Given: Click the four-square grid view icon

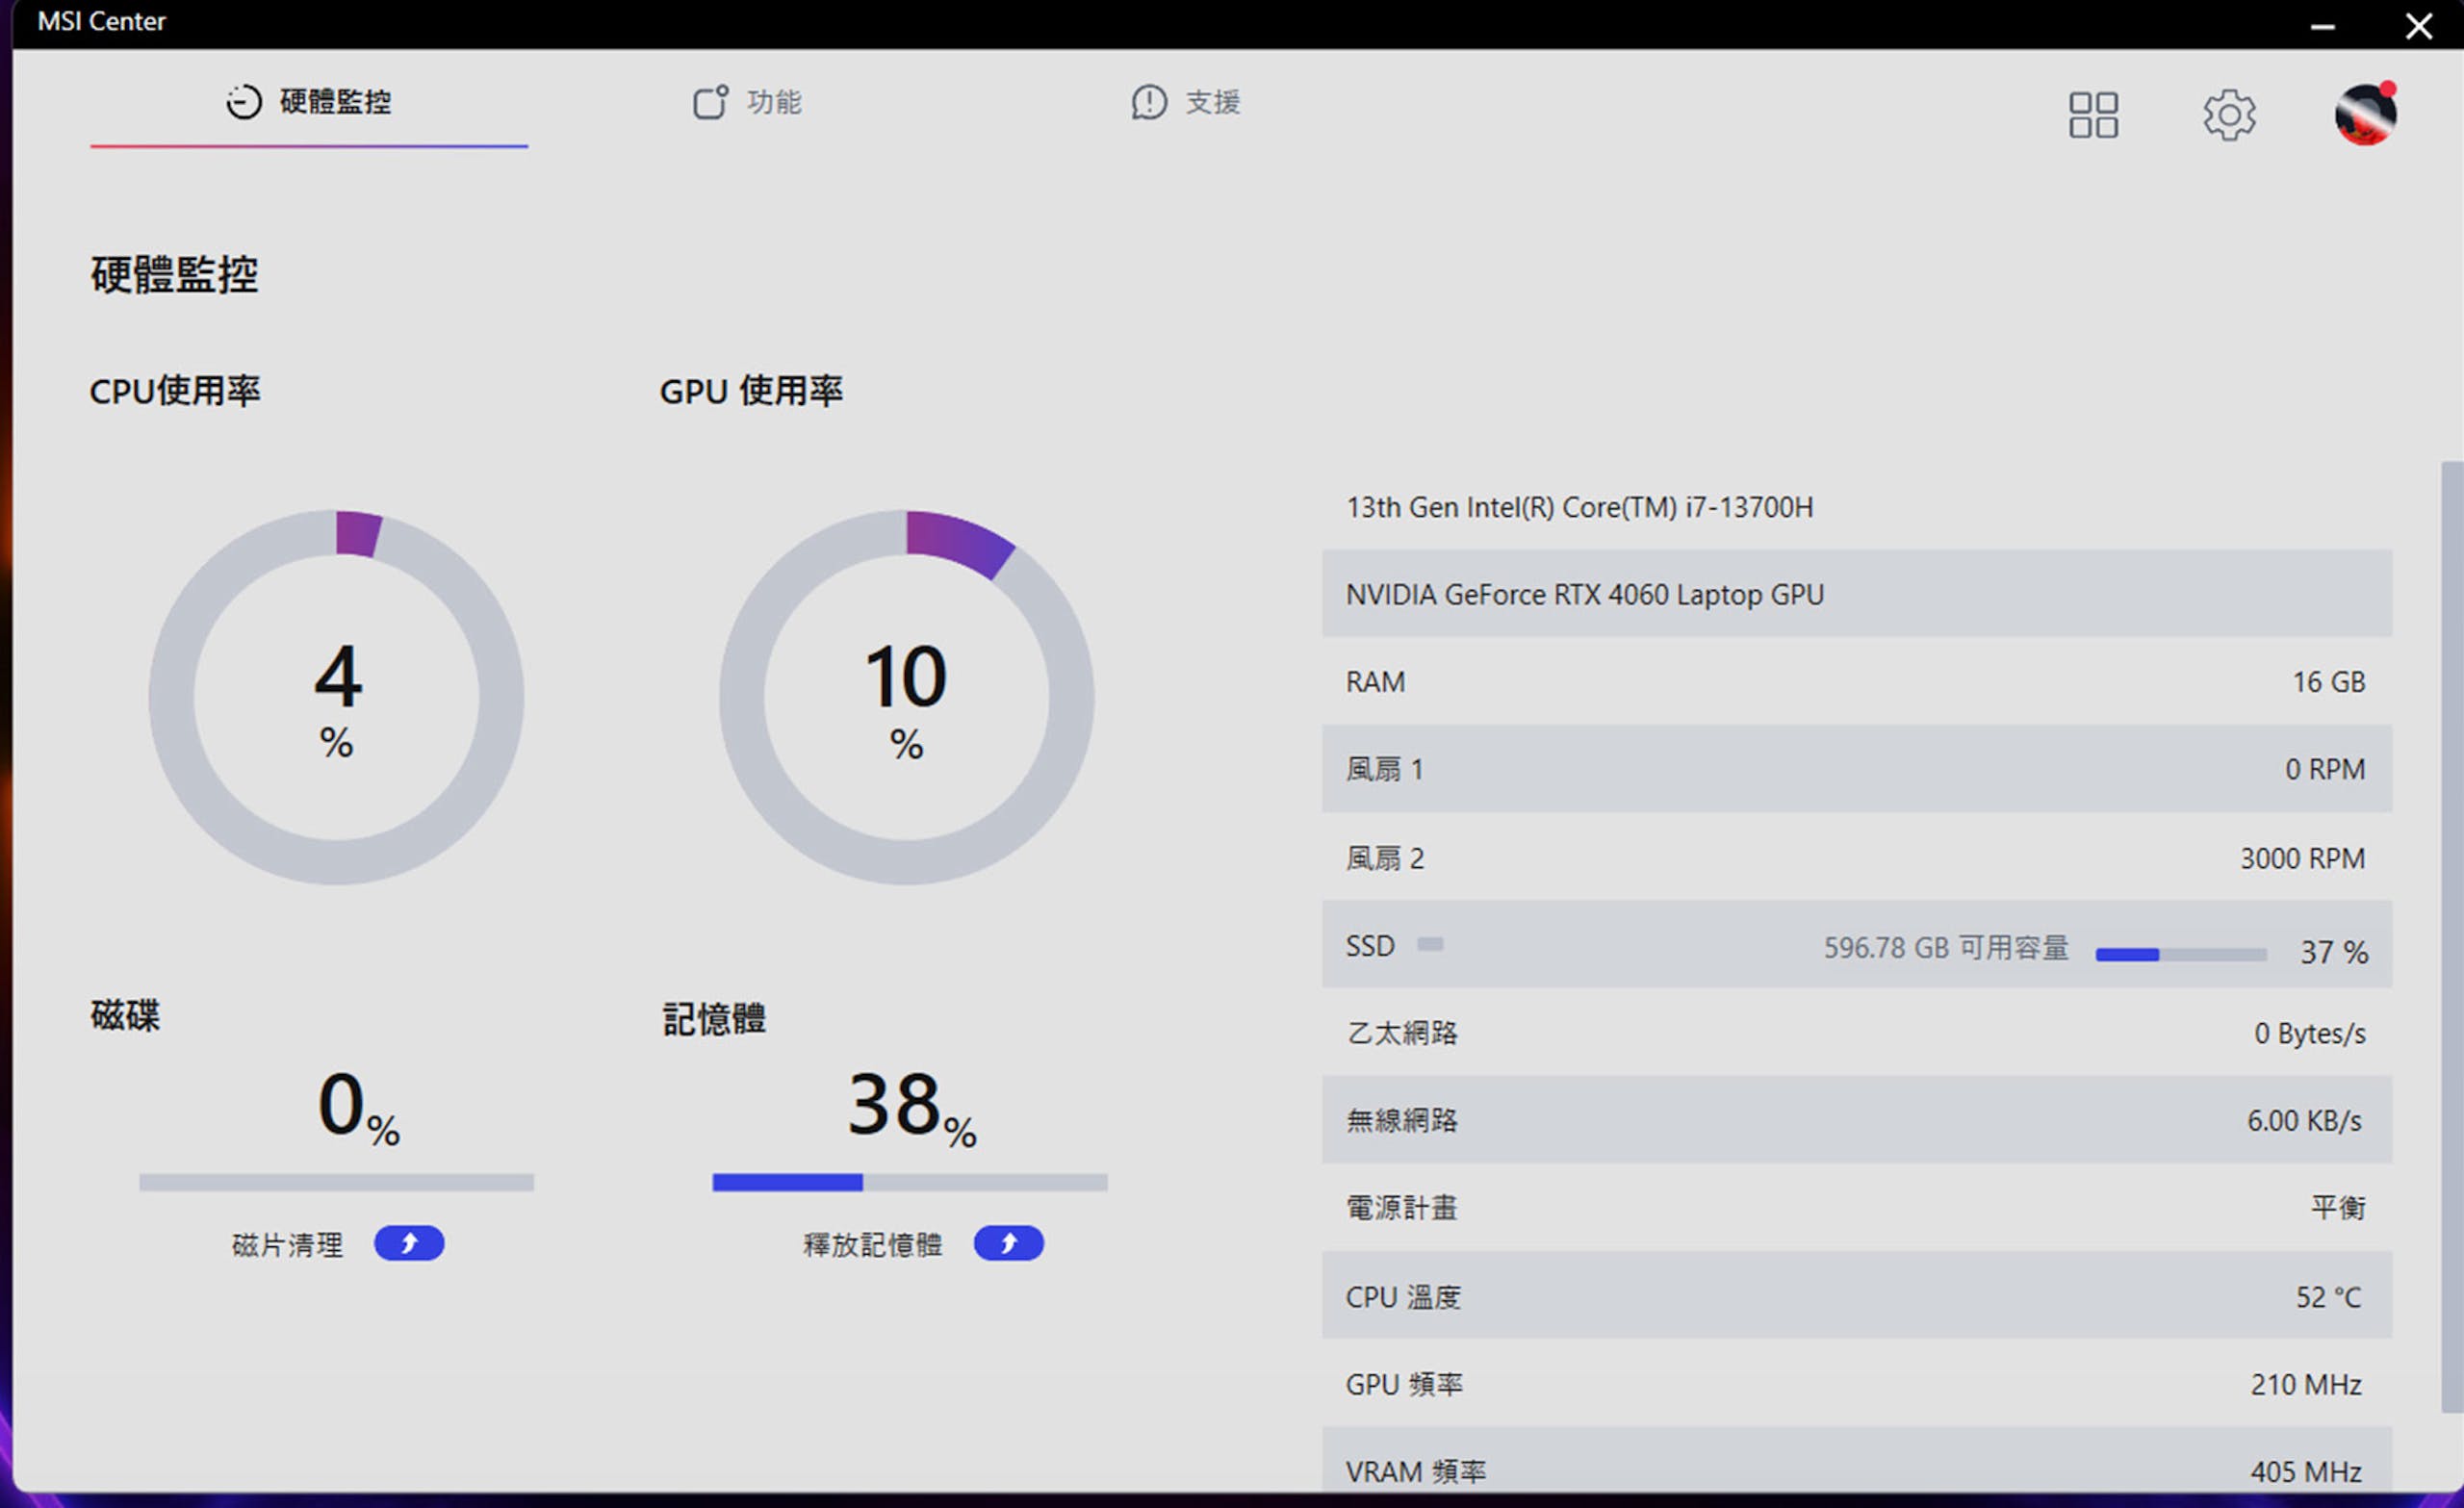Looking at the screenshot, I should pyautogui.click(x=2093, y=115).
